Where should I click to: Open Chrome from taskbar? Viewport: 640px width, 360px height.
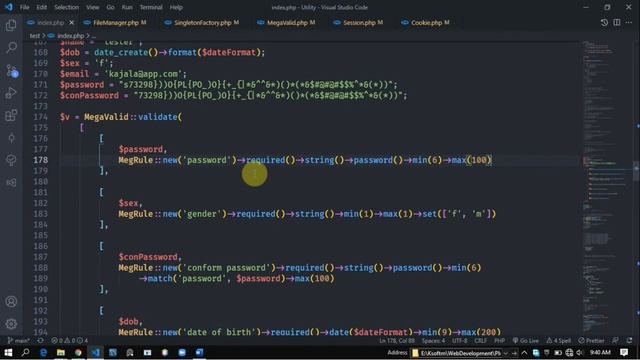pos(78,352)
